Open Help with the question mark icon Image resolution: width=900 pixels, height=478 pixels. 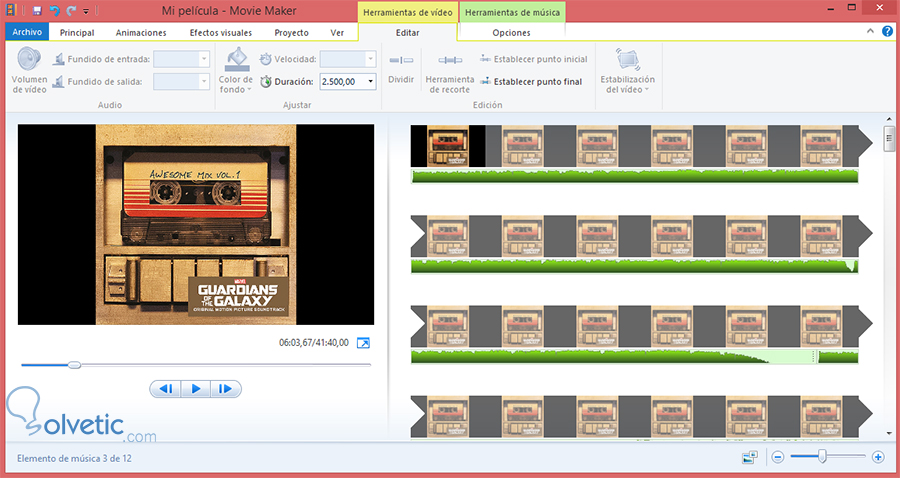[x=887, y=32]
